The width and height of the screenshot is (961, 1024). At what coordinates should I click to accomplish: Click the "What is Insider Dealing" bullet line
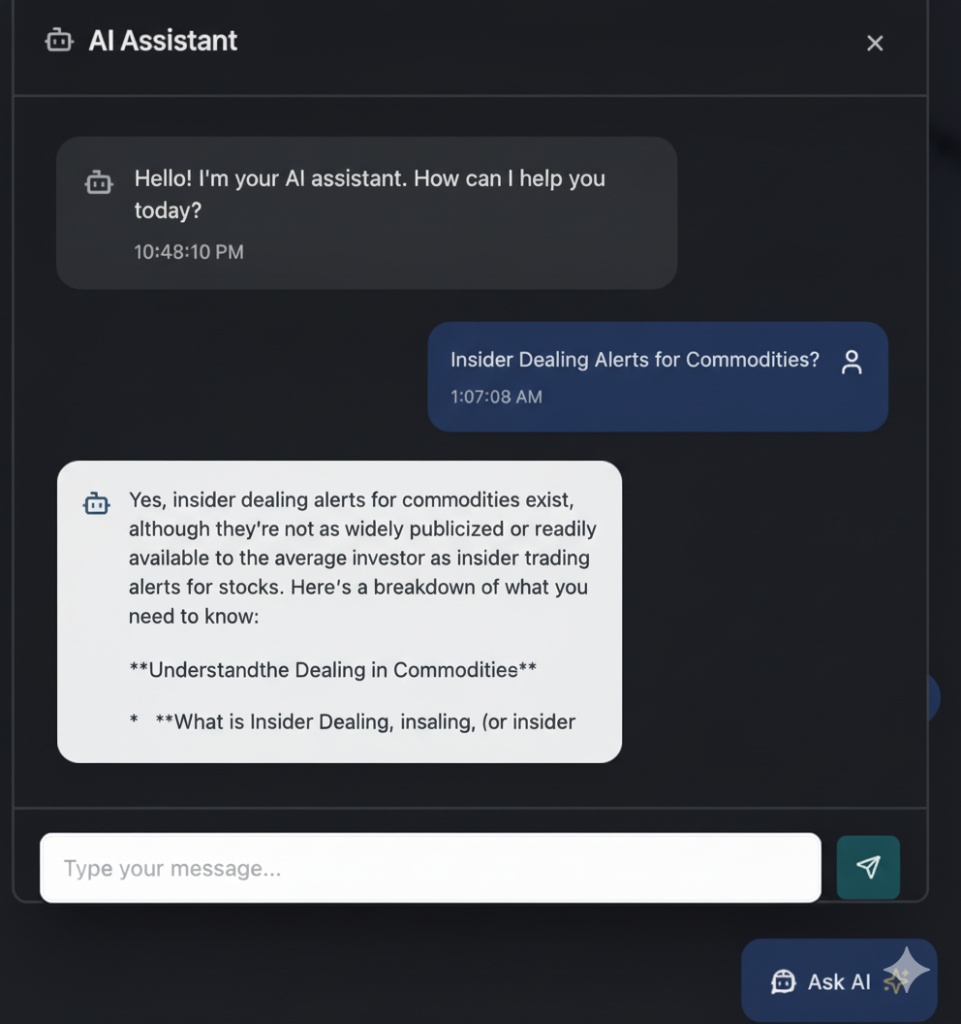[x=364, y=721]
